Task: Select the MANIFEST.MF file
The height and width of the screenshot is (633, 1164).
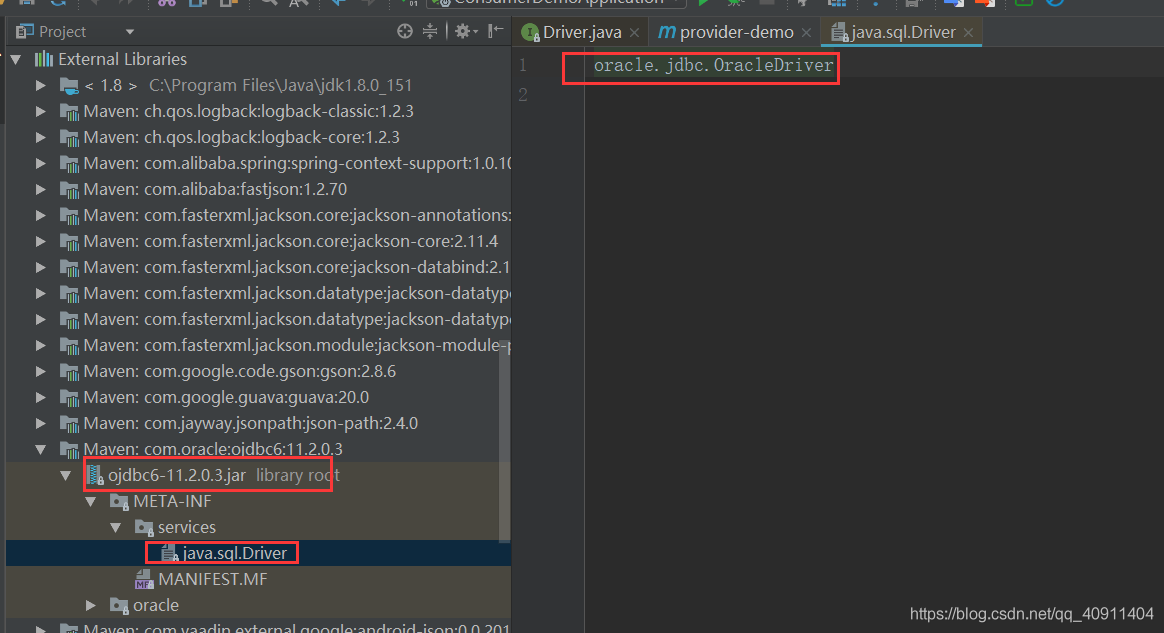Action: tap(258, 579)
